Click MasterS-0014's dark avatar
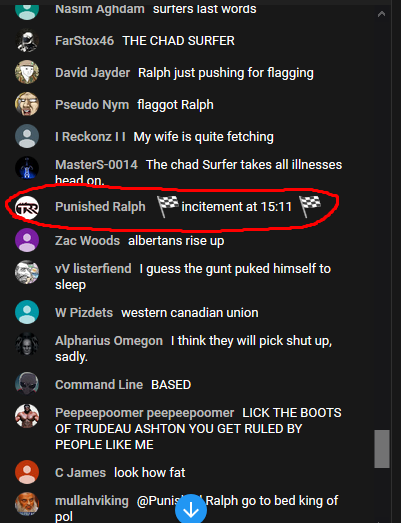The image size is (401, 523). pos(27,168)
